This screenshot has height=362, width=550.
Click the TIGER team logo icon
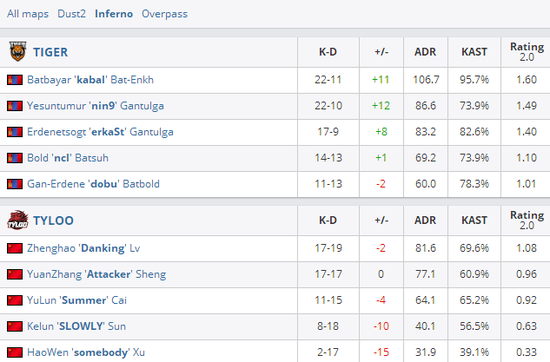18,52
